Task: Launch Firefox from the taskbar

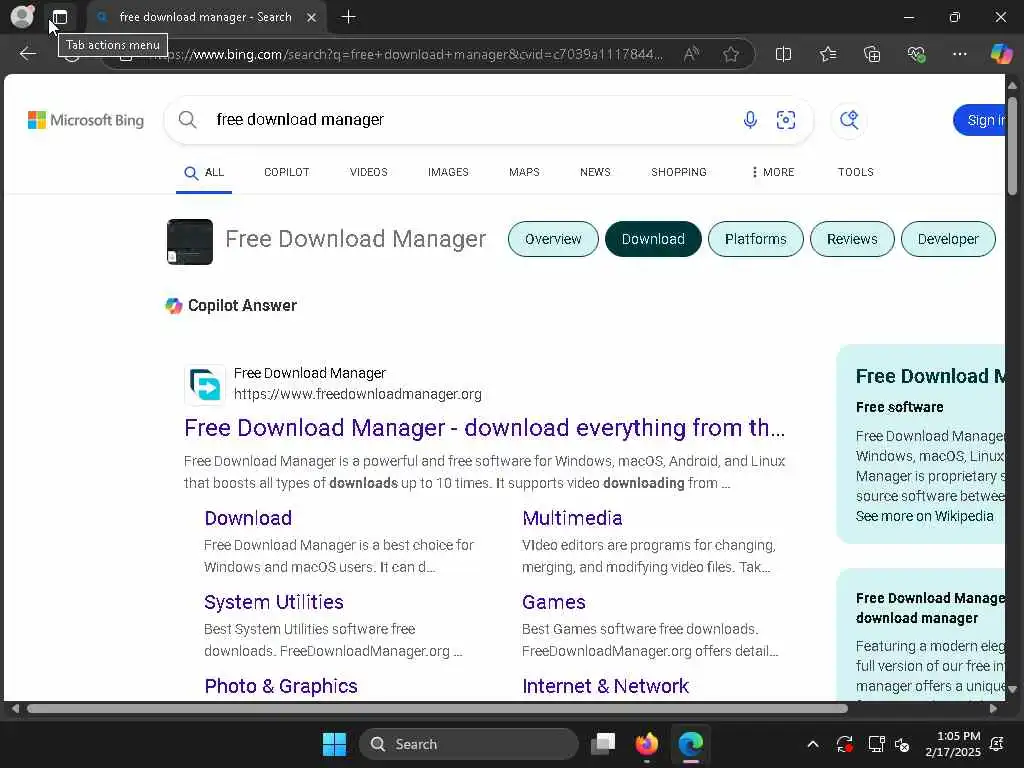Action: pyautogui.click(x=647, y=744)
